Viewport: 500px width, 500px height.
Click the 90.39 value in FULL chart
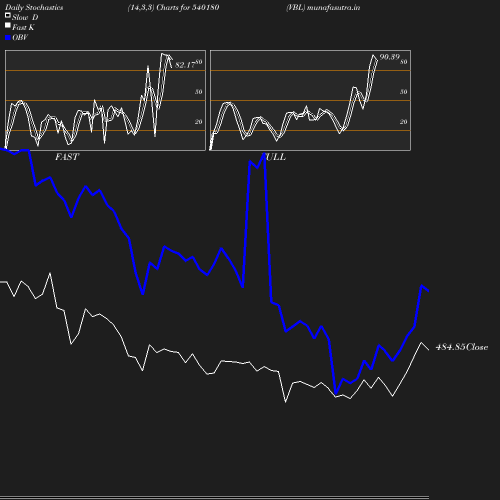[389, 57]
